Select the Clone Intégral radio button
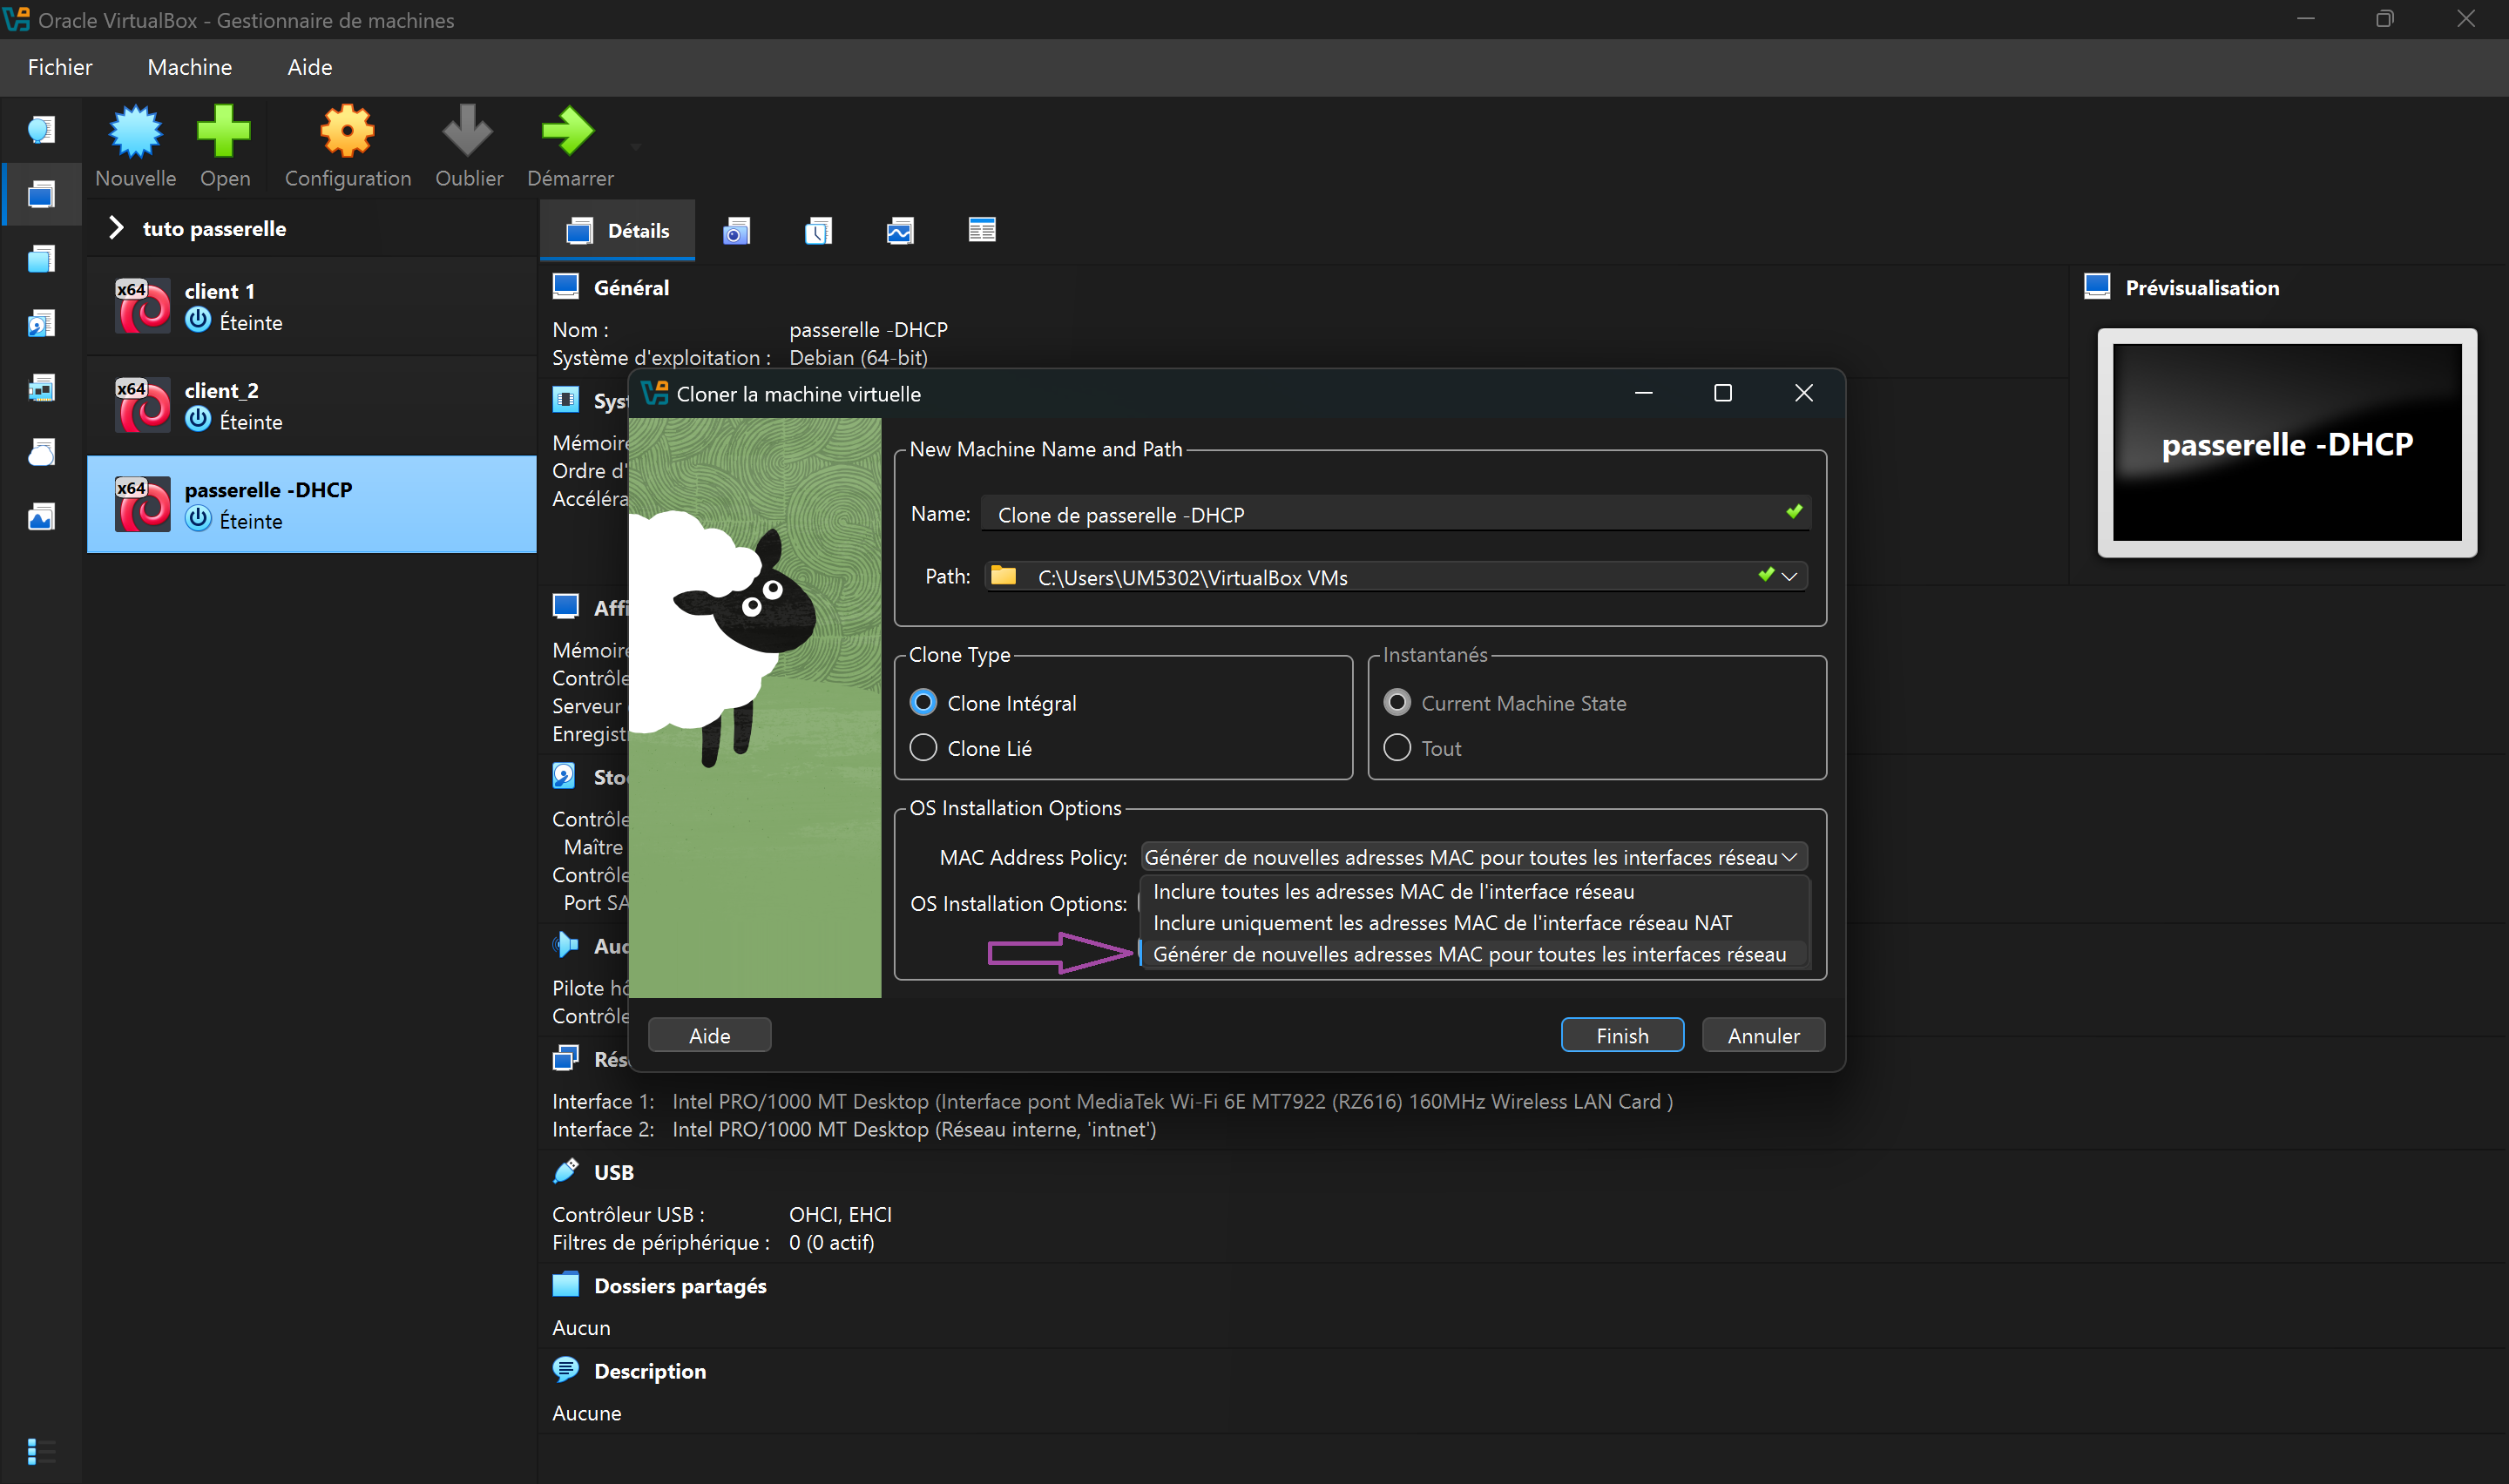 click(923, 703)
